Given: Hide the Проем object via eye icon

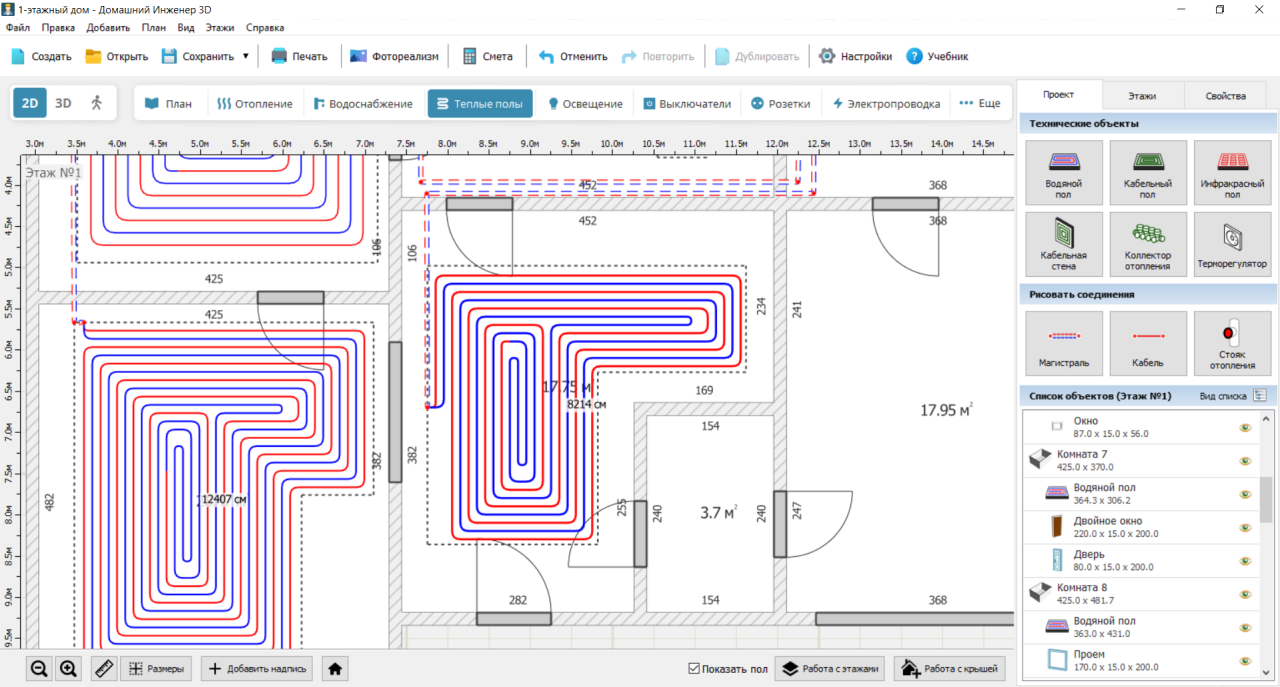Looking at the screenshot, I should tap(1245, 661).
